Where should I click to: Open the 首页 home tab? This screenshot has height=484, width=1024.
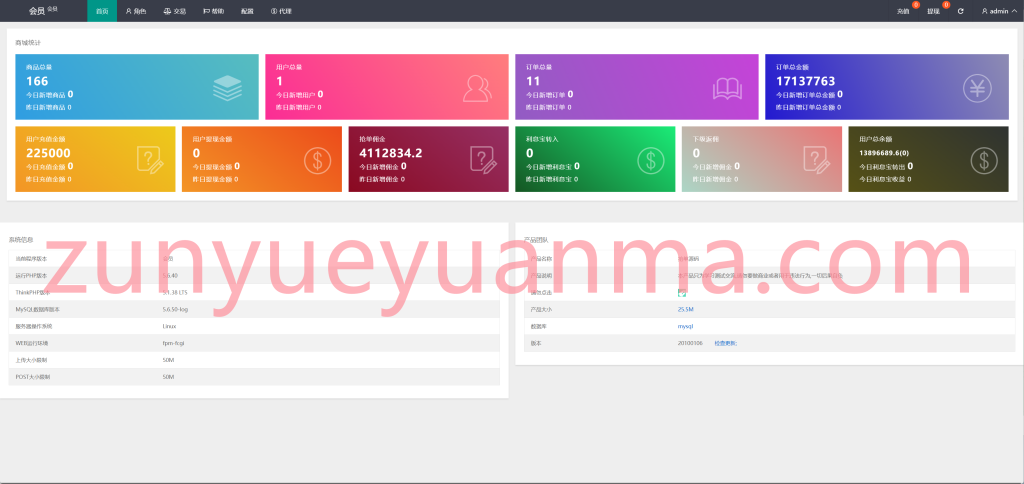[x=102, y=11]
